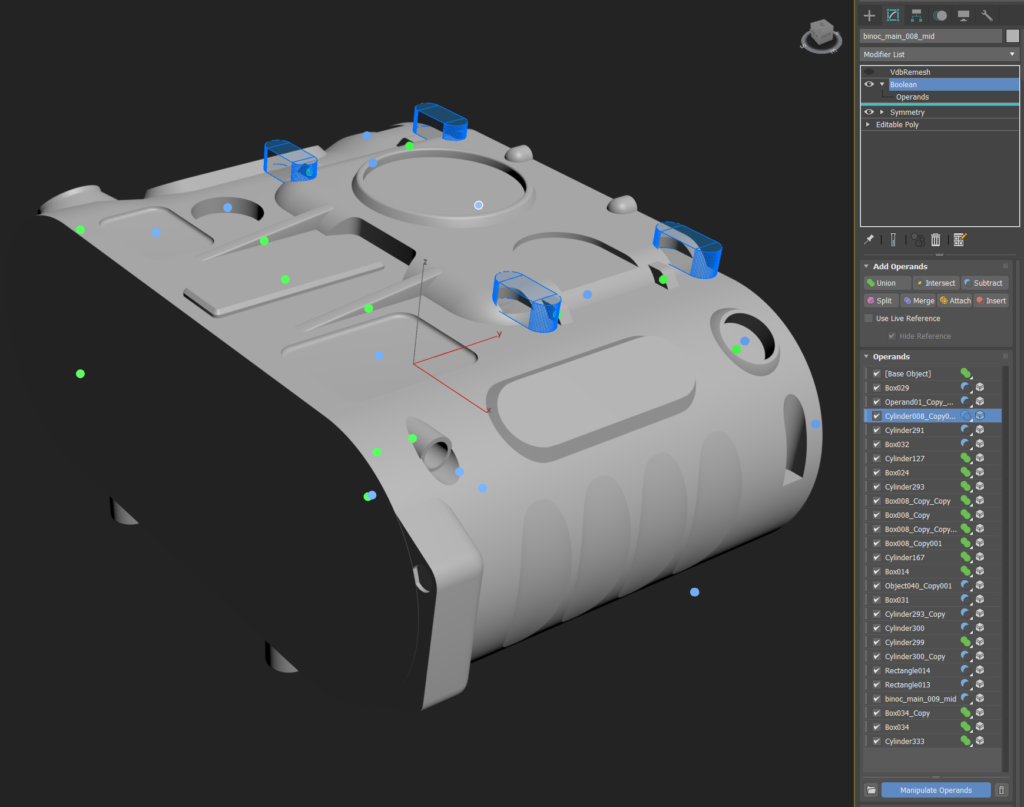Click the folder icon beside Manipulate Operands
This screenshot has height=807, width=1024.
click(871, 790)
